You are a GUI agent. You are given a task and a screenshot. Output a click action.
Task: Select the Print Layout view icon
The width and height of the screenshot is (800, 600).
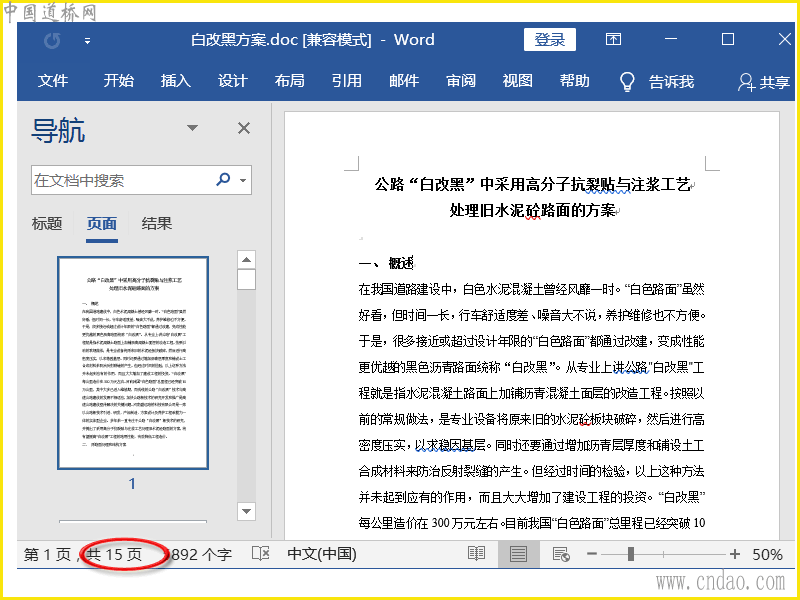518,554
